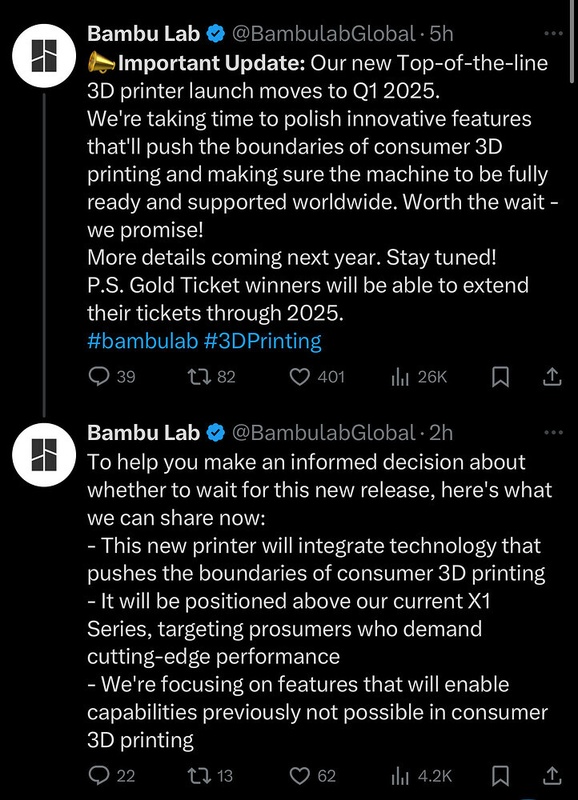View analytics showing 26K views

419,377
